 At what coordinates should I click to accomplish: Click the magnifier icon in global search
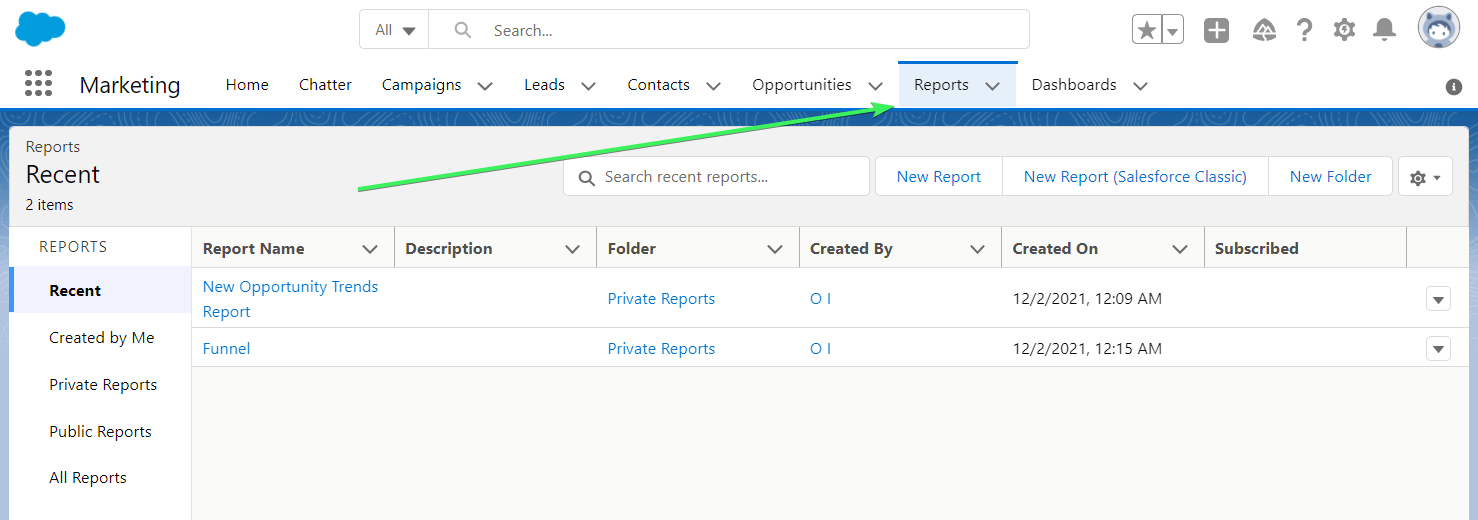(x=463, y=30)
